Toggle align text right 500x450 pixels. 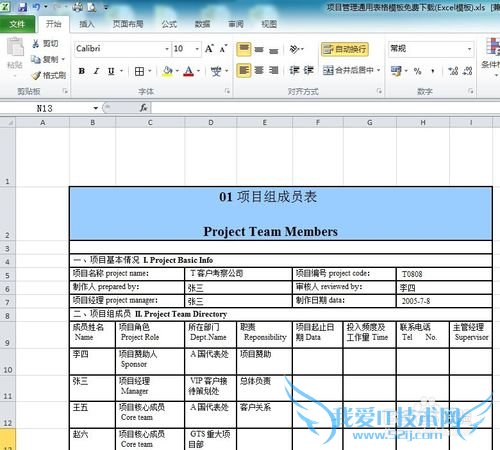point(273,70)
